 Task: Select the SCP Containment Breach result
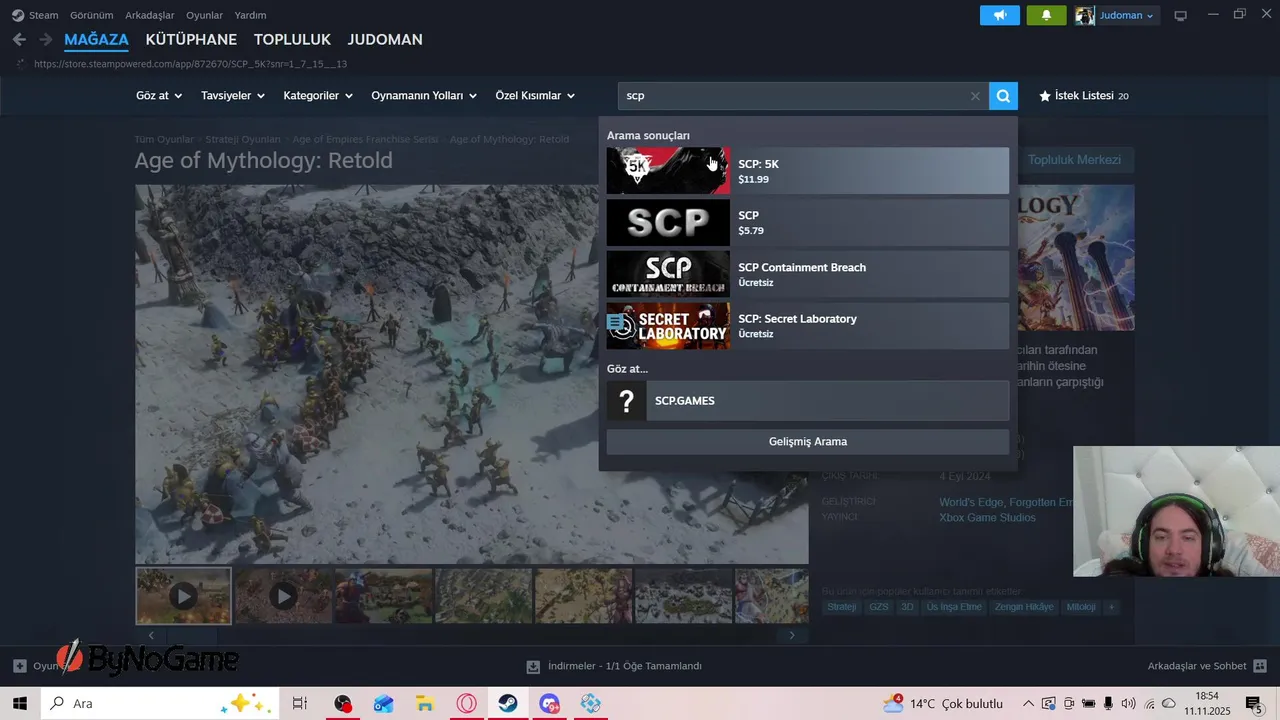[808, 274]
